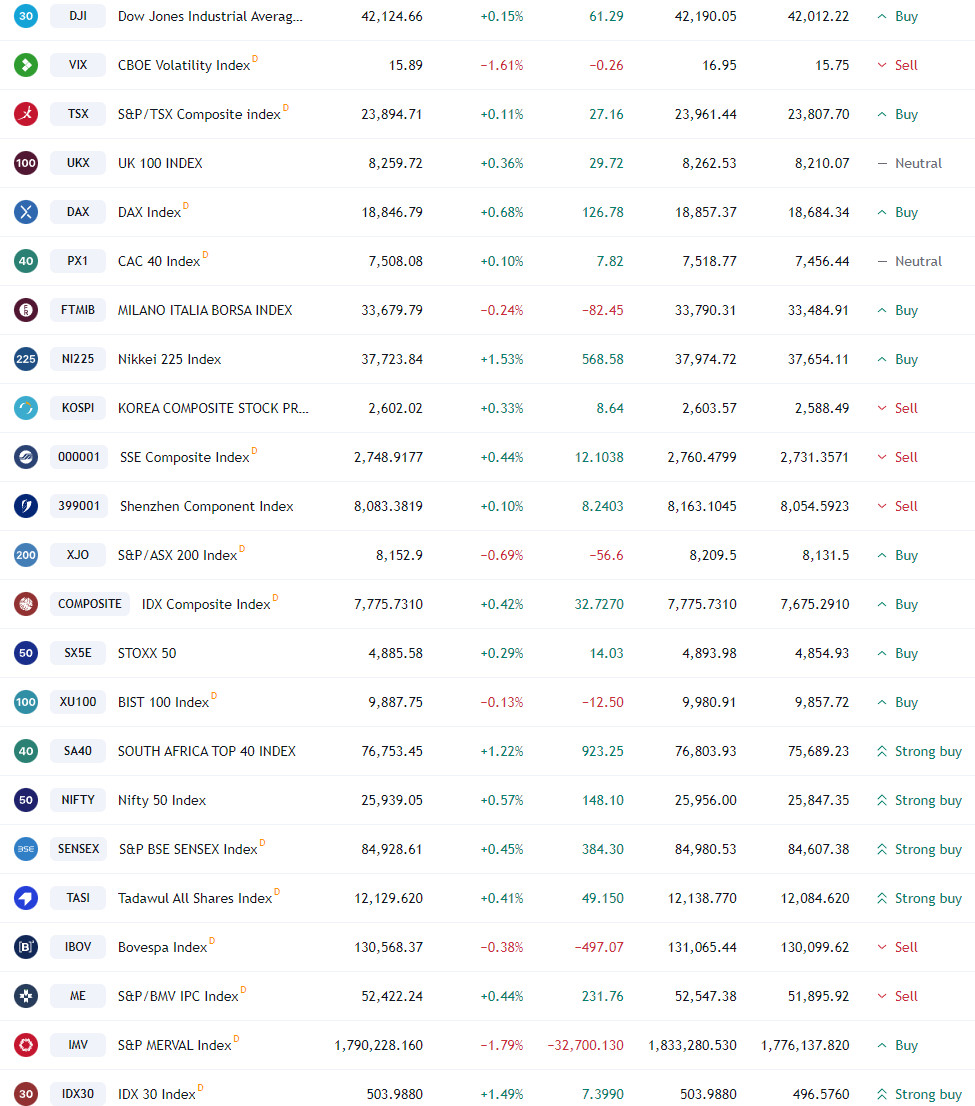975x1106 pixels.
Task: Click the STOXX 50 logo icon
Action: pyautogui.click(x=25, y=653)
